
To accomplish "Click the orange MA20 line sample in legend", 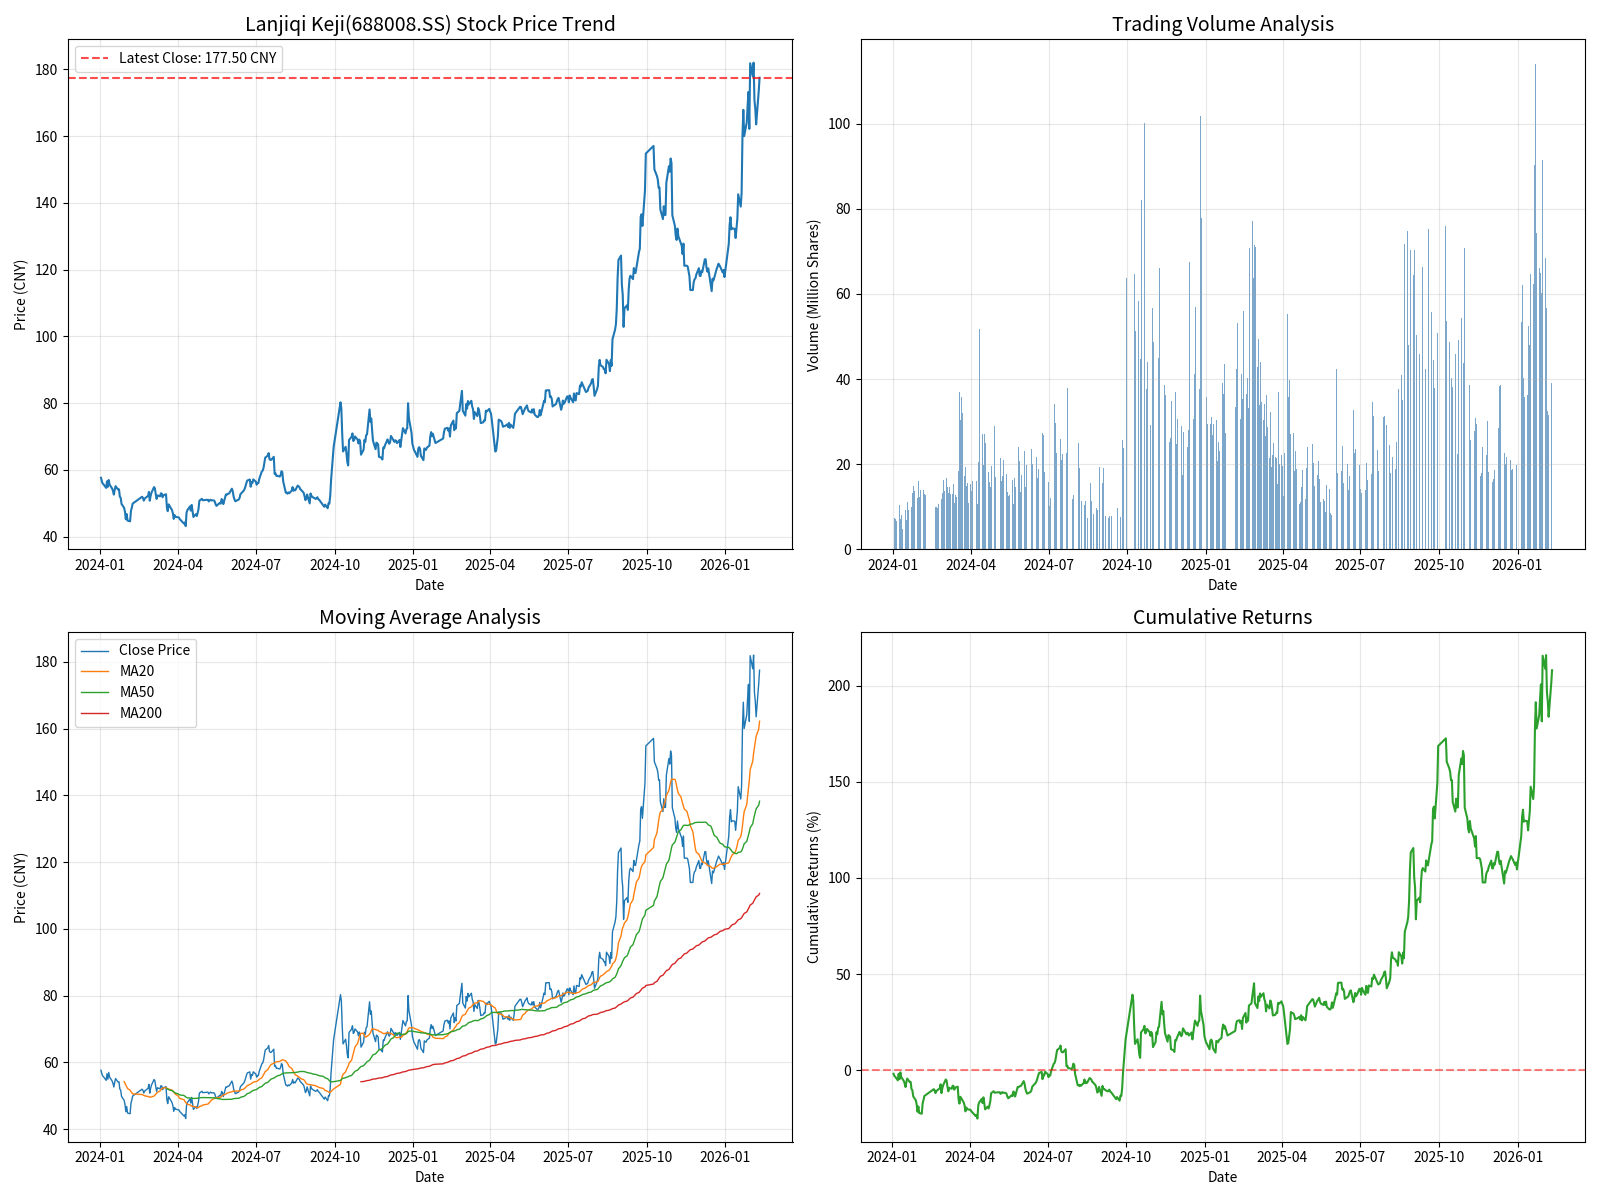I will (x=95, y=671).
